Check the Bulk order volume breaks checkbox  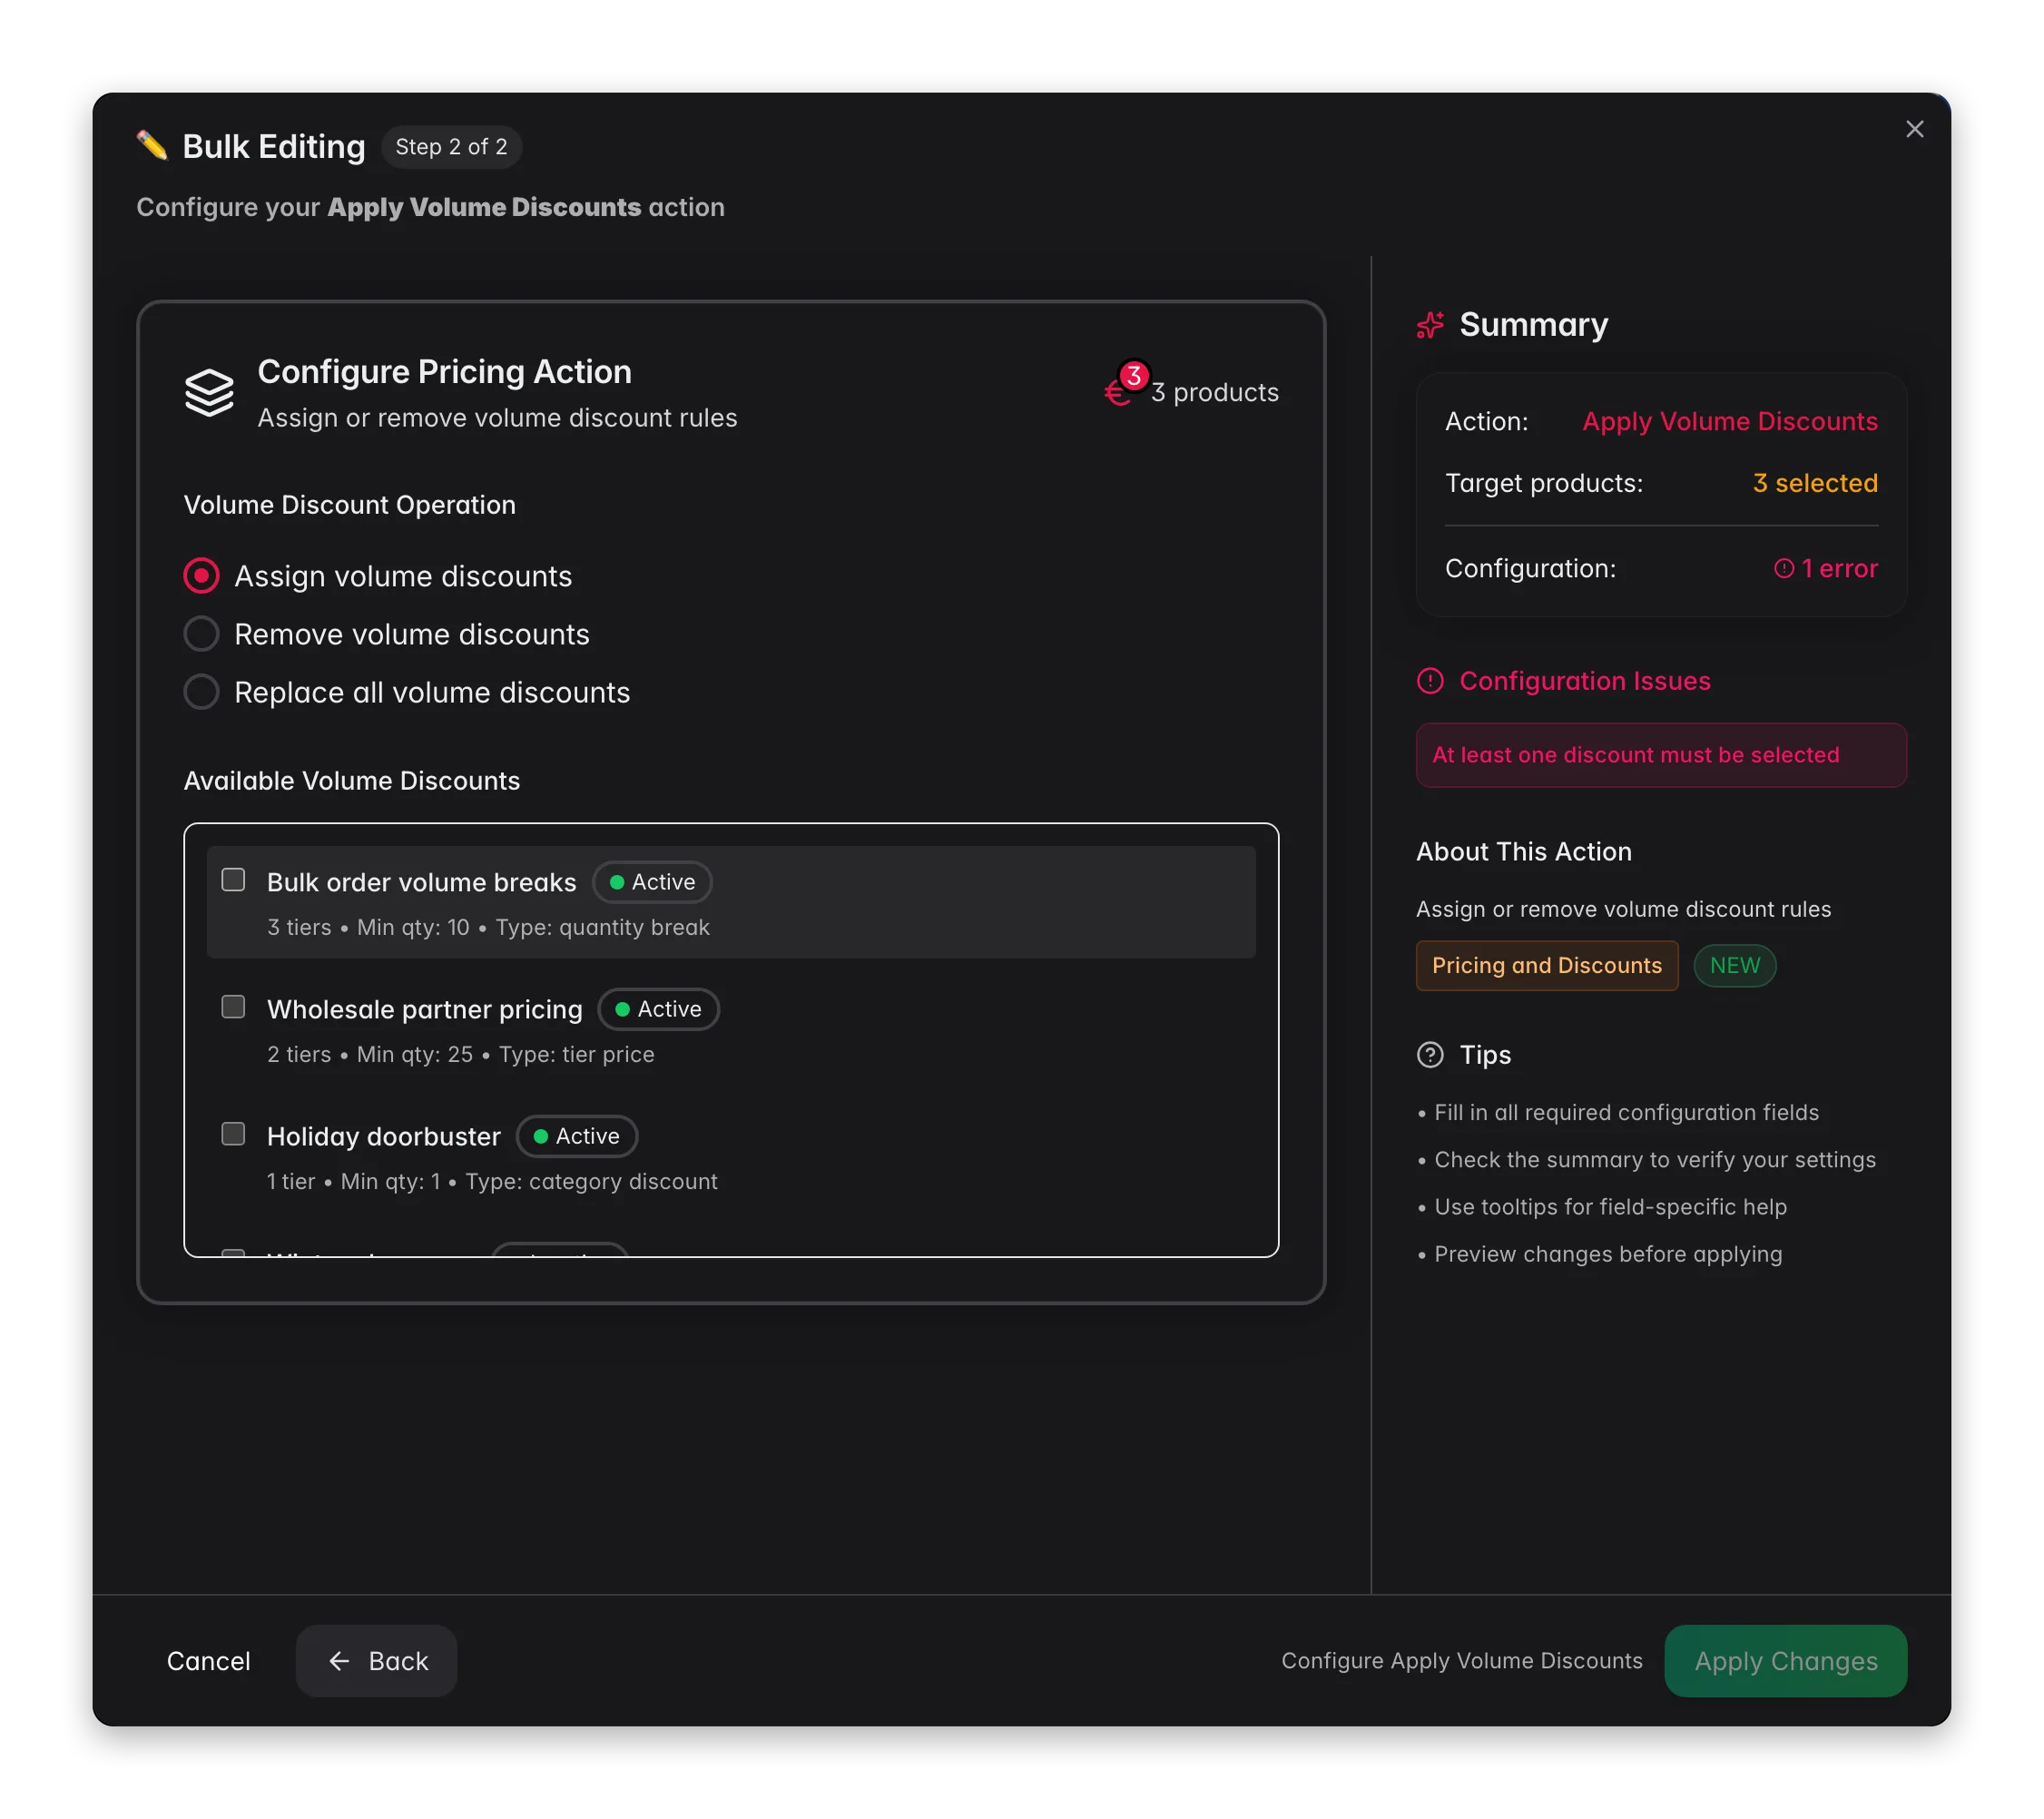coord(233,879)
